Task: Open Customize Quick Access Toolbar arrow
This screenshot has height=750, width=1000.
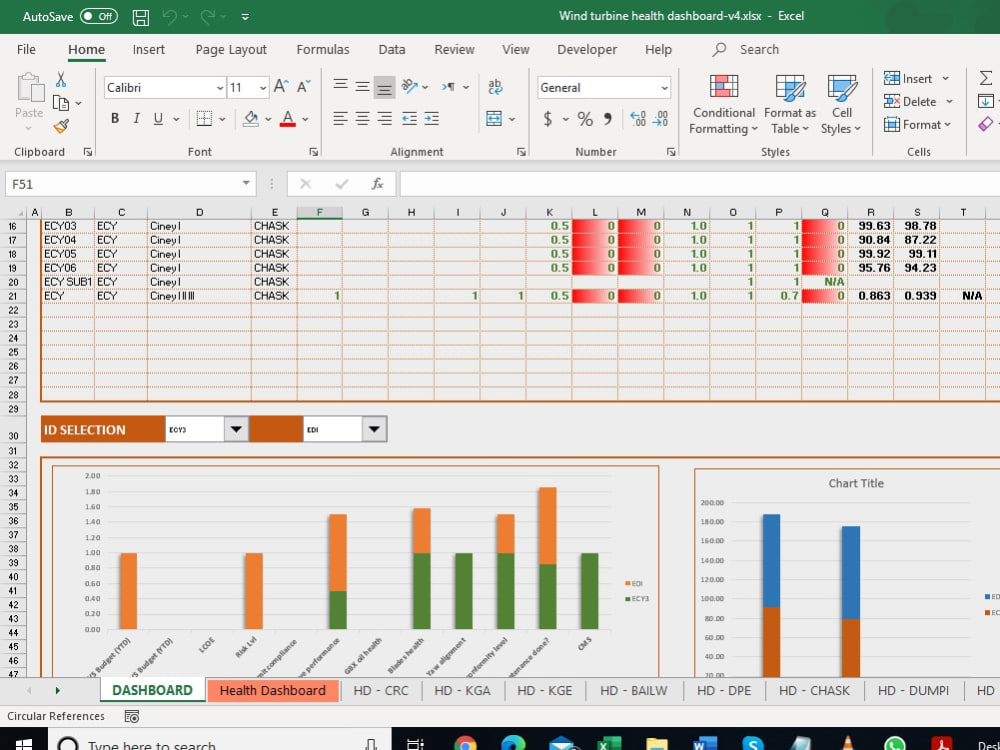Action: pyautogui.click(x=245, y=17)
